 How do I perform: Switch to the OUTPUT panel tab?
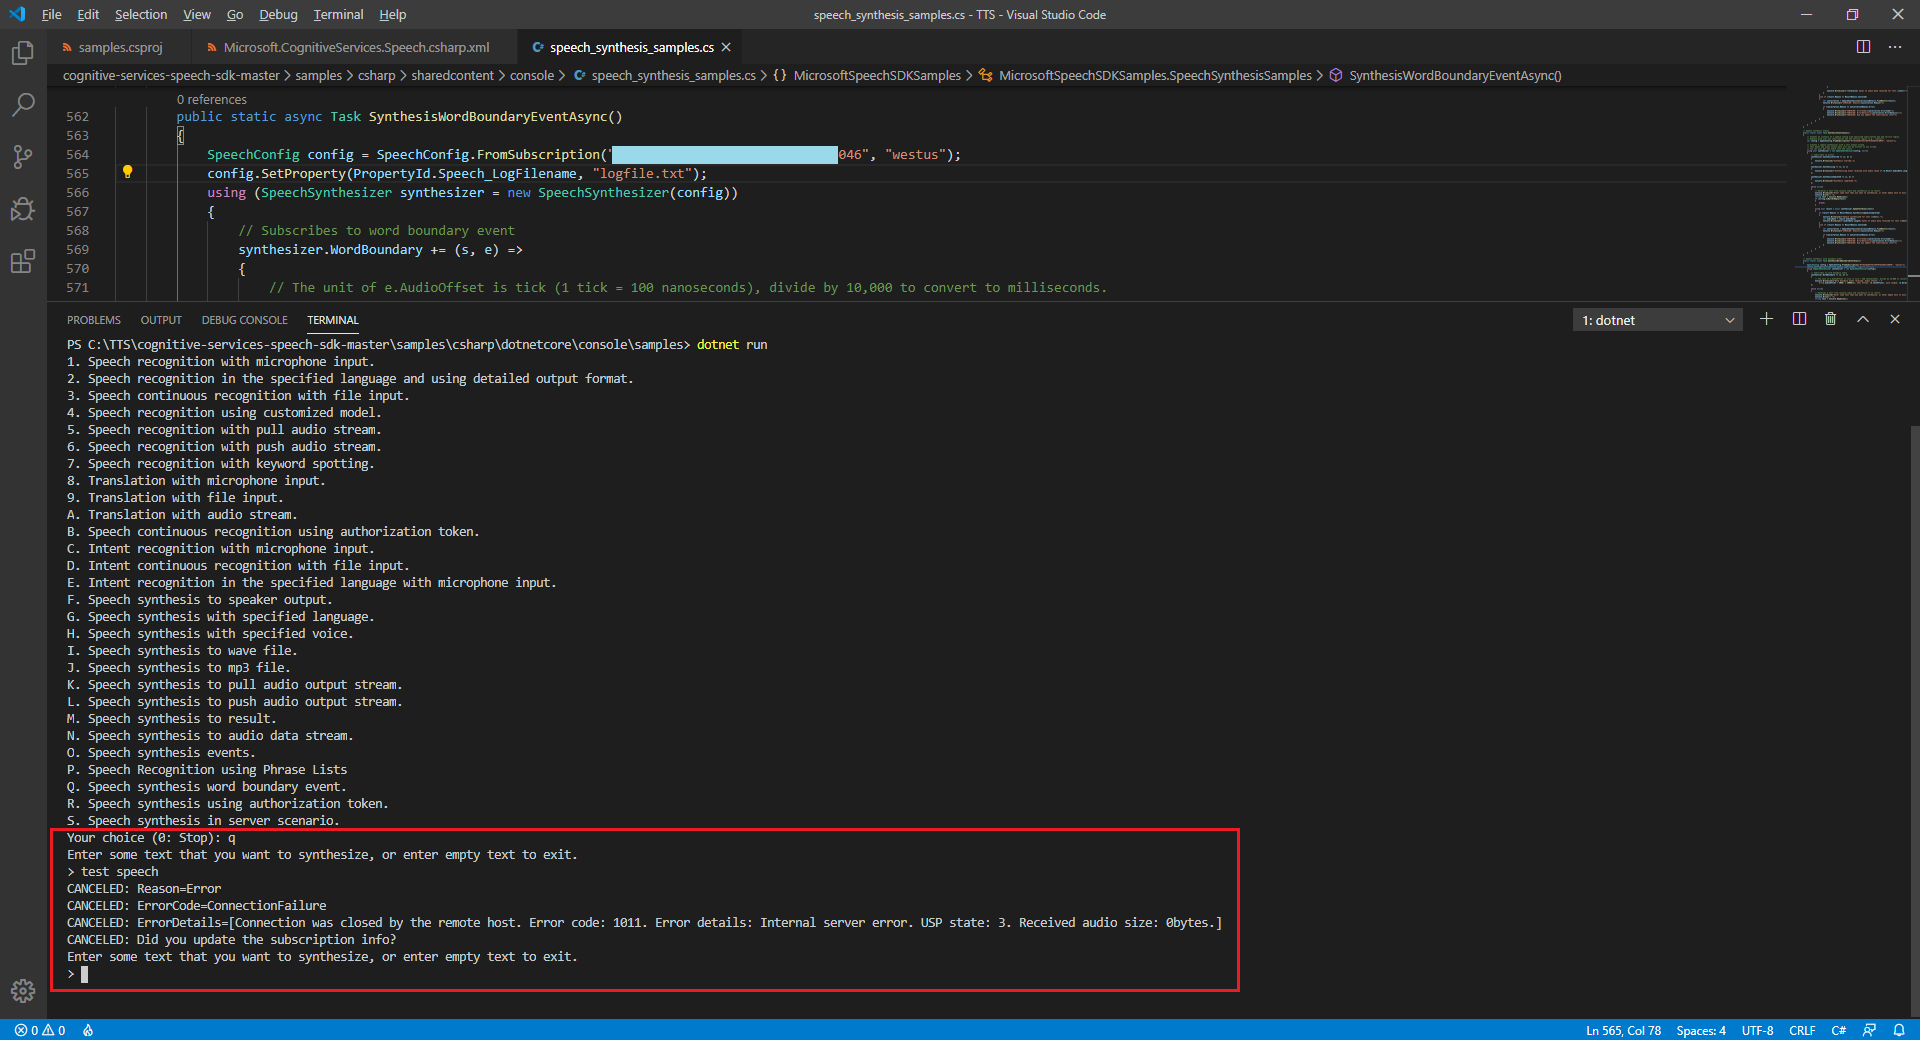pyautogui.click(x=161, y=320)
